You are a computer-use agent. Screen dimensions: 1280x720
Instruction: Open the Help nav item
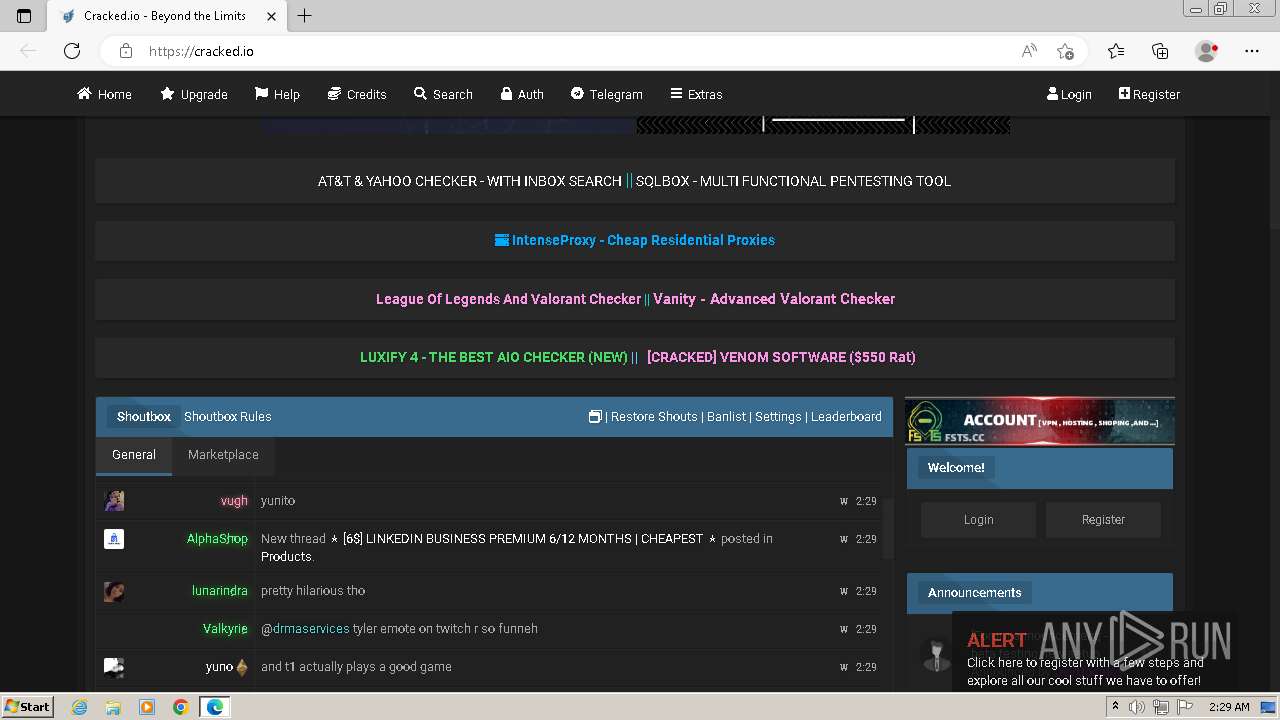[x=277, y=94]
